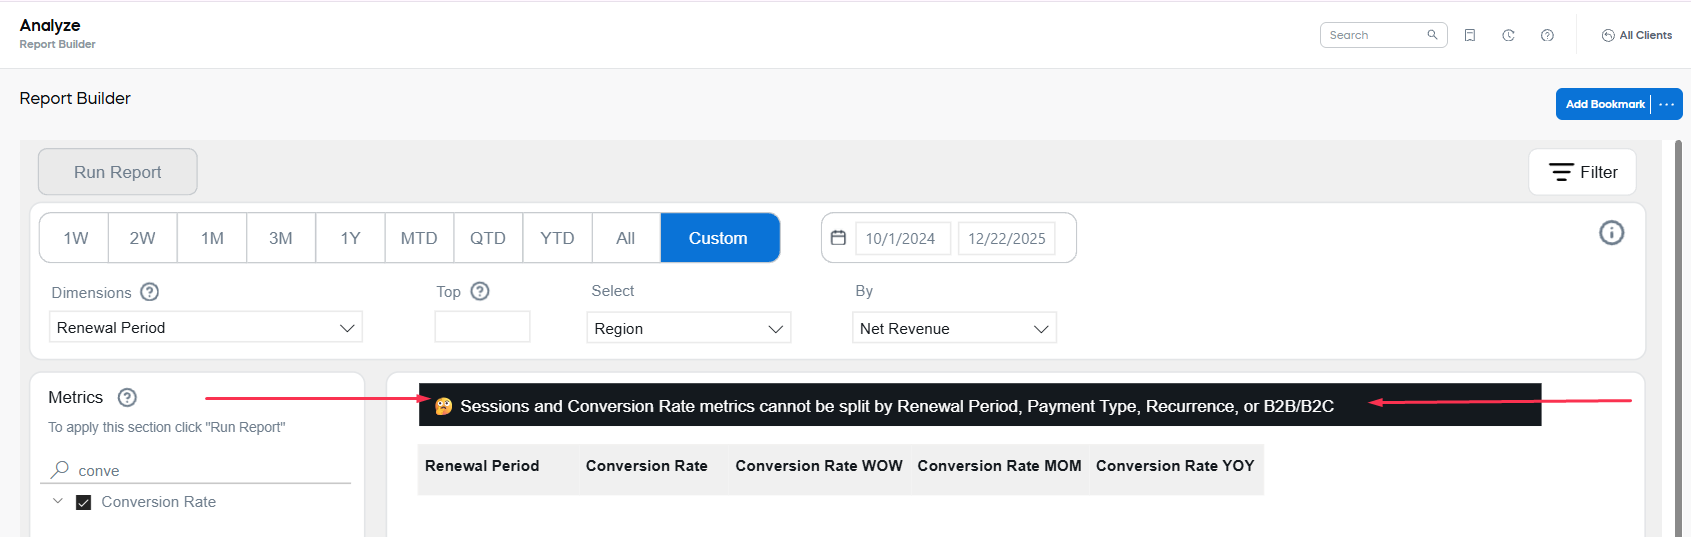Select the MTD date range
The height and width of the screenshot is (537, 1691).
point(419,238)
